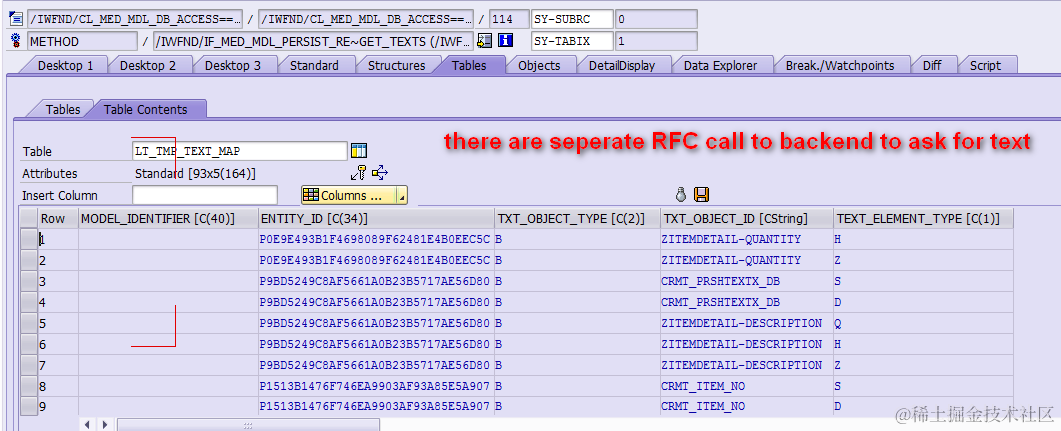Open the Break./Watchpoints tab
Image resolution: width=1061 pixels, height=431 pixels.
pos(840,65)
